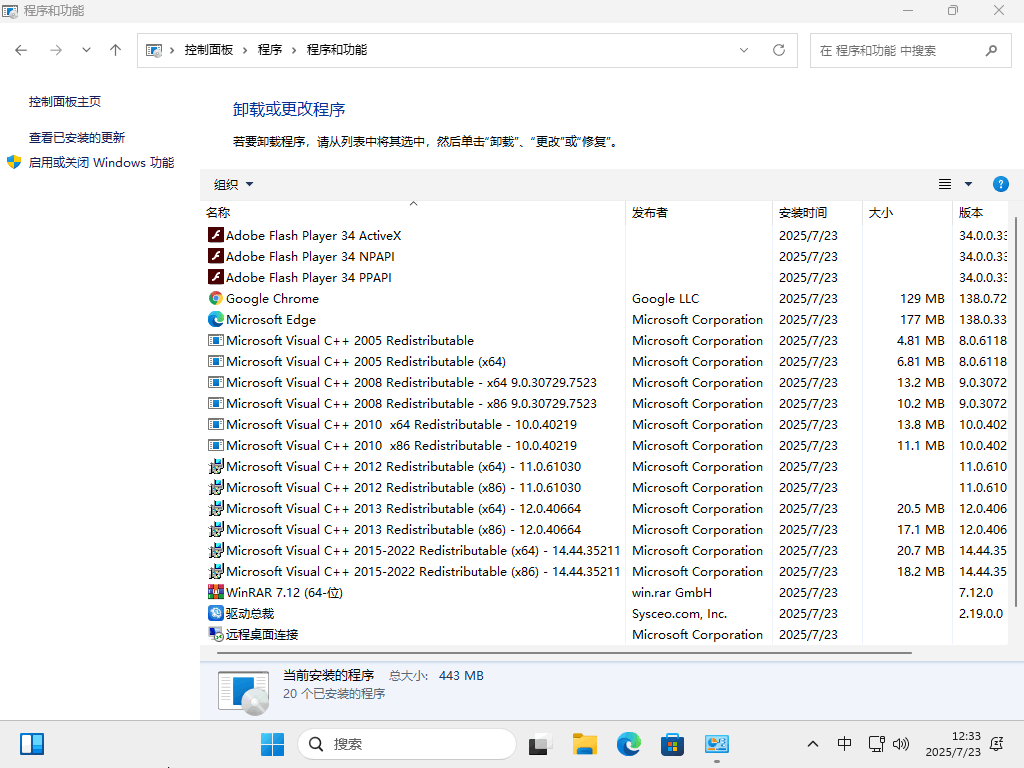This screenshot has width=1024, height=768.
Task: Sort by the 名称 column header
Action: click(413, 212)
